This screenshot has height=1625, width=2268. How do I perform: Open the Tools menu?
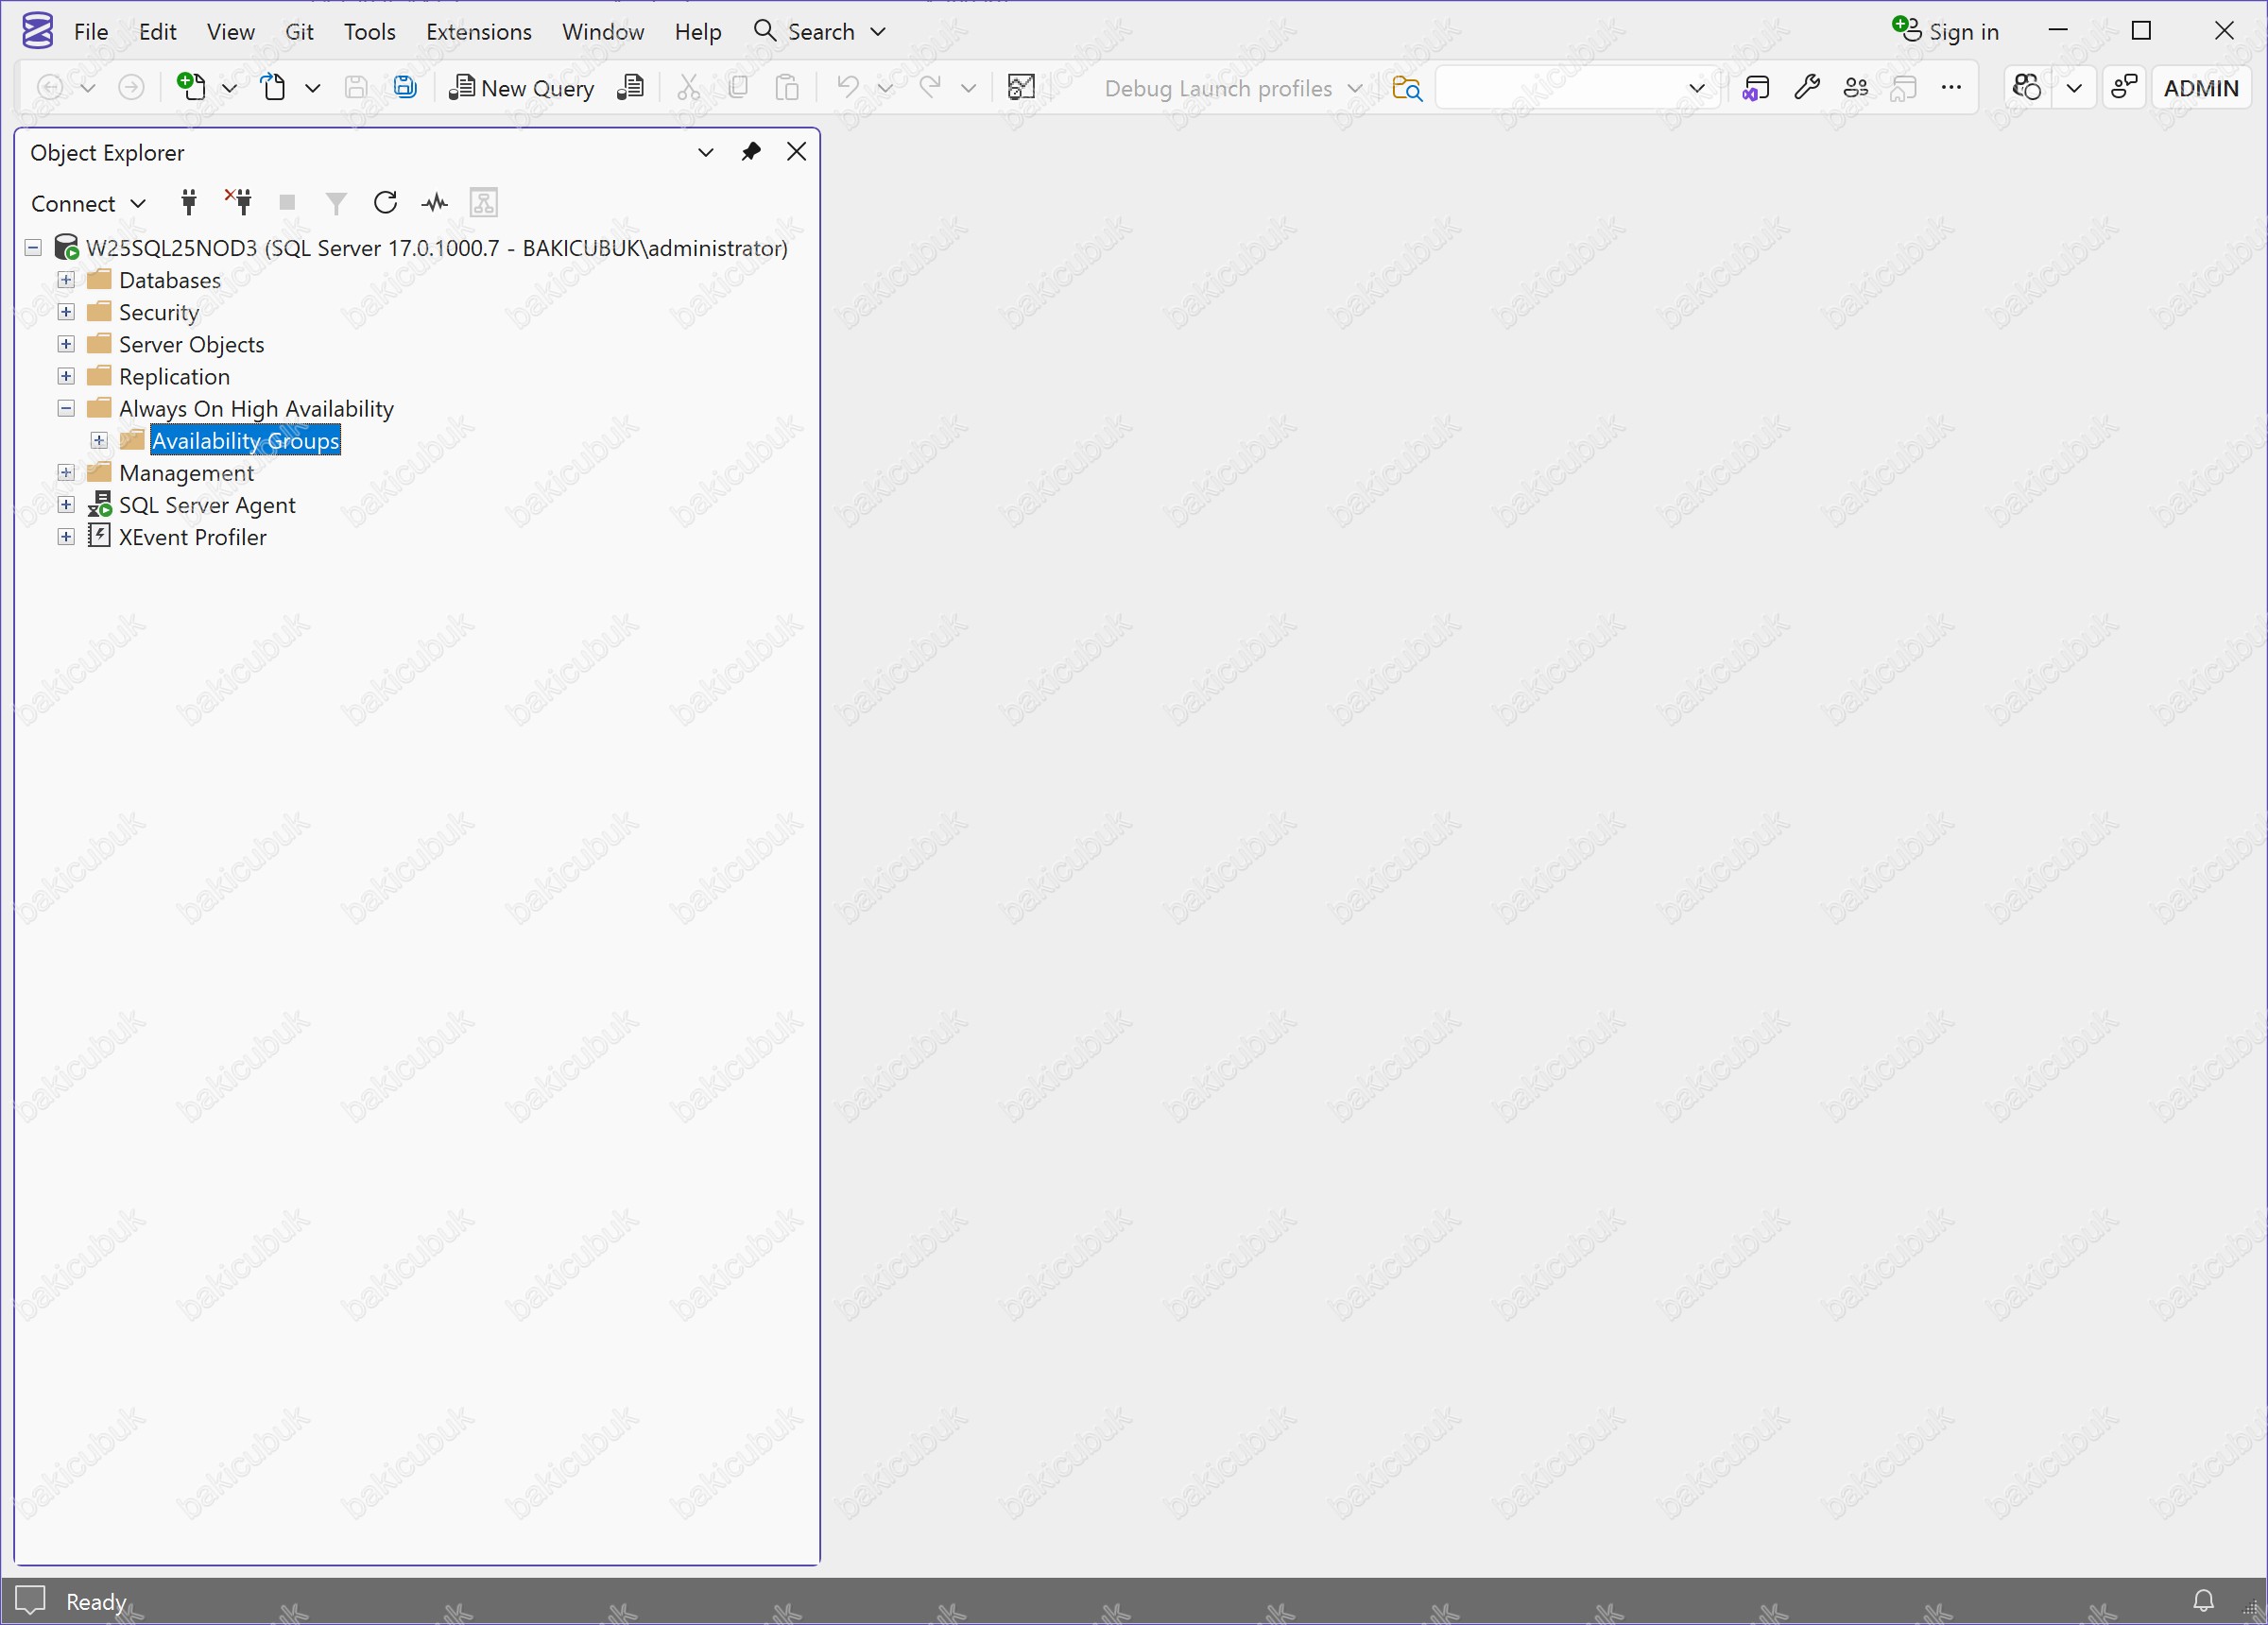(x=369, y=32)
